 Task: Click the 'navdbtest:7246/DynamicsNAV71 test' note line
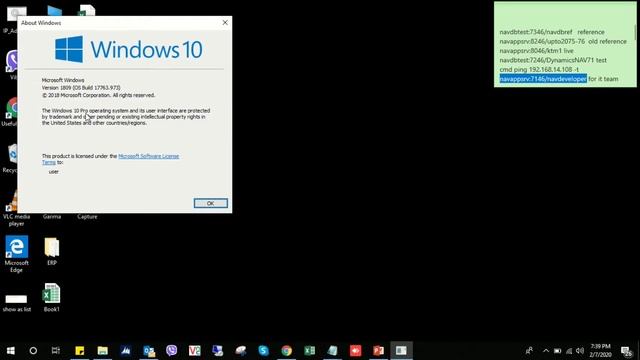click(x=553, y=60)
